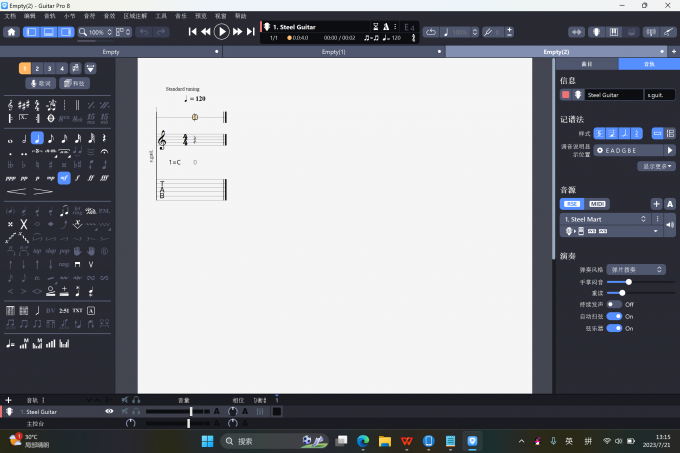Open the Steel Mart sound bank dropdown

point(611,218)
